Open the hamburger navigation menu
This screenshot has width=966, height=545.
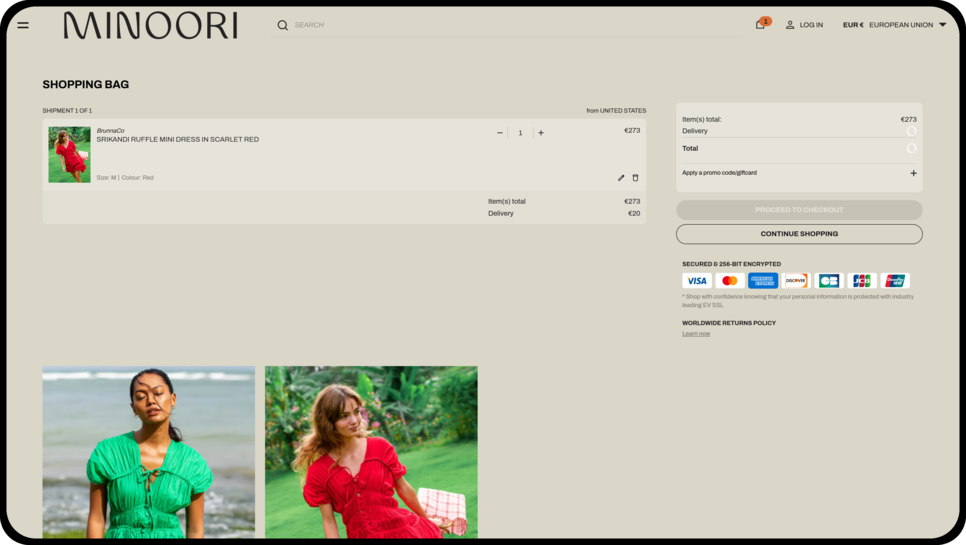click(23, 25)
